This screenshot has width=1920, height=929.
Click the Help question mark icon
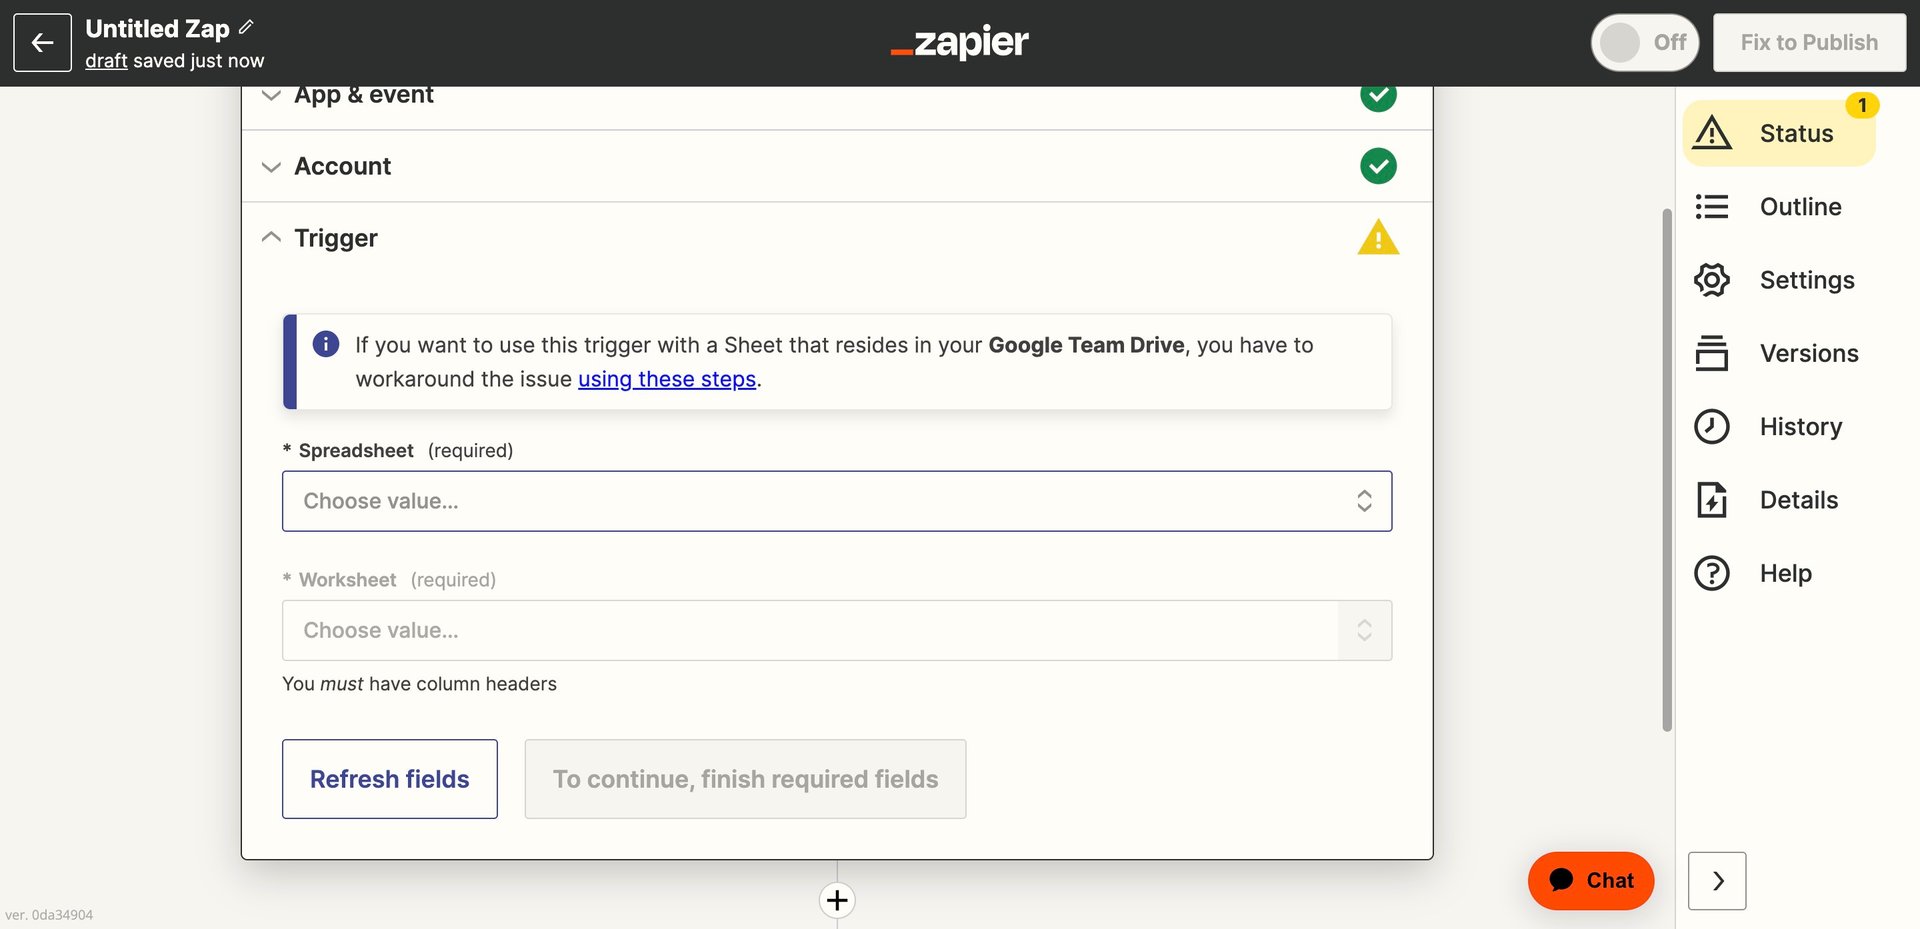(x=1712, y=573)
